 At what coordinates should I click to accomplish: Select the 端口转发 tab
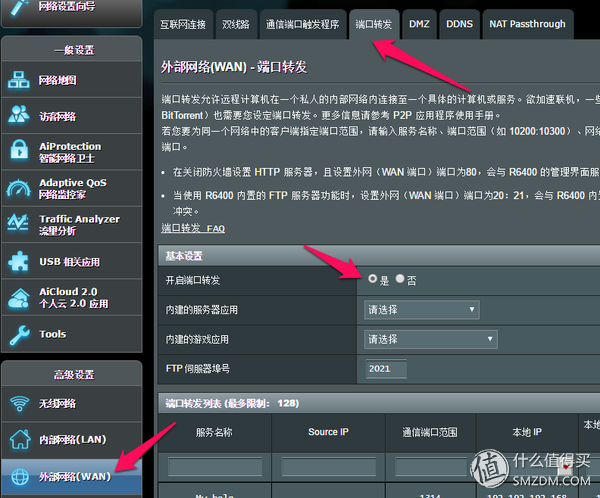pos(374,24)
